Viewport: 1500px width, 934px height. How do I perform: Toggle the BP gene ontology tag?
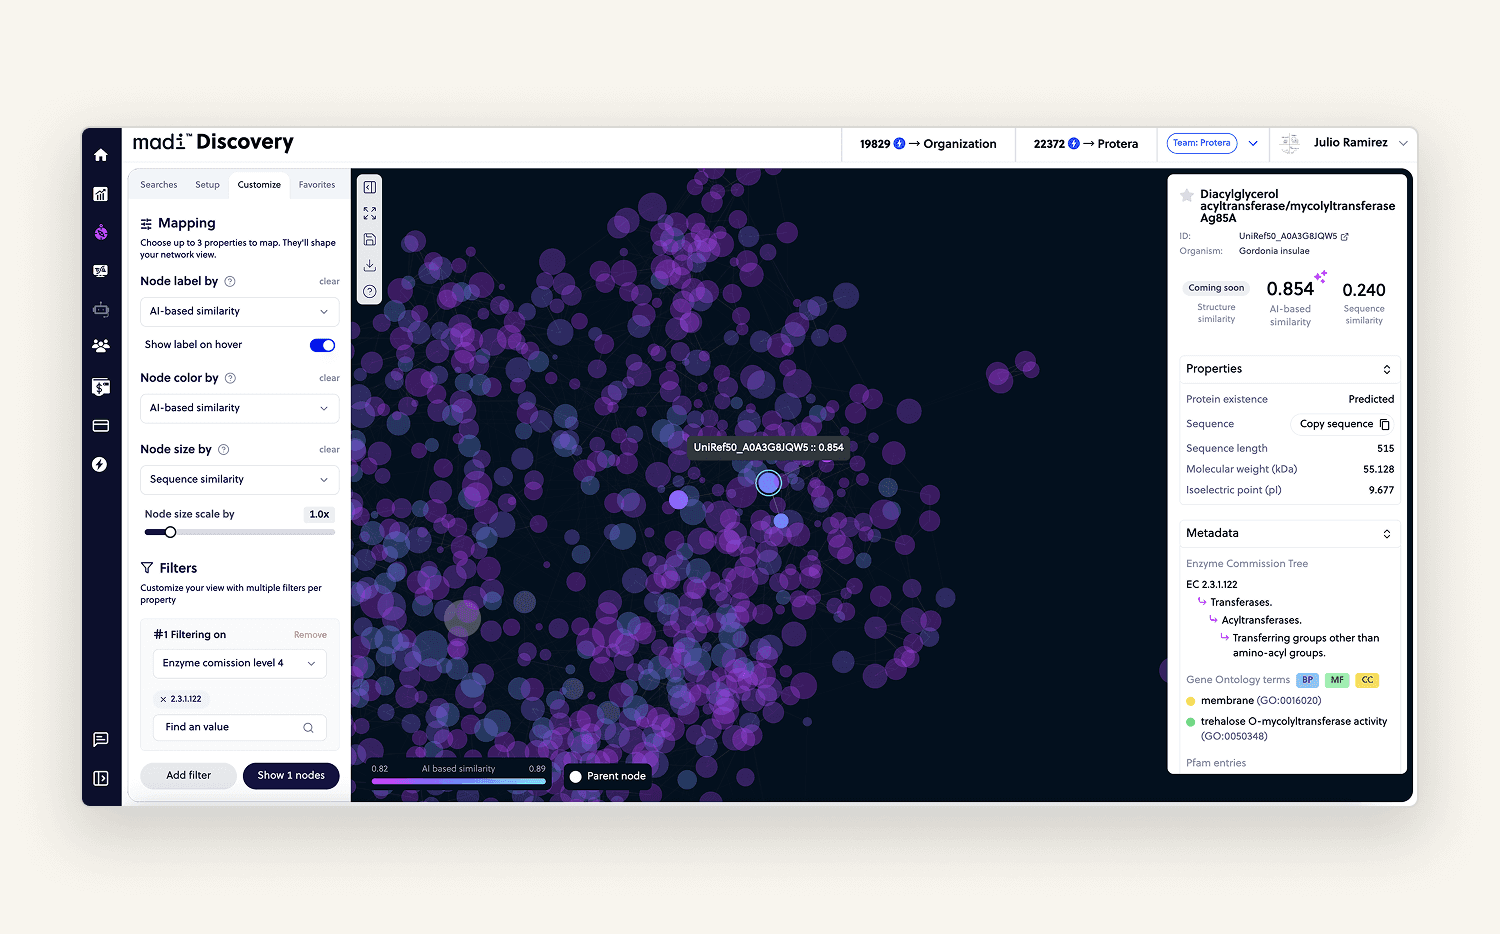(1307, 680)
